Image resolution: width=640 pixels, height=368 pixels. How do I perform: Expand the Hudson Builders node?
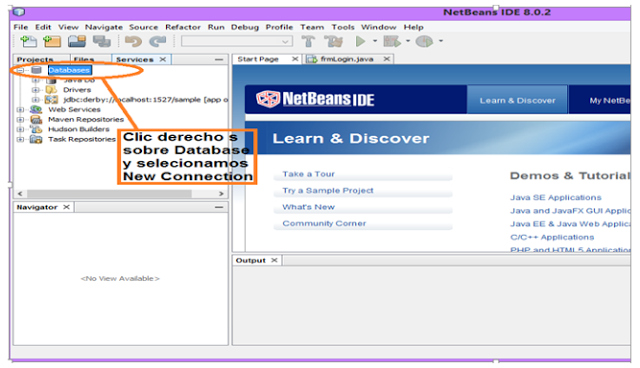point(20,129)
